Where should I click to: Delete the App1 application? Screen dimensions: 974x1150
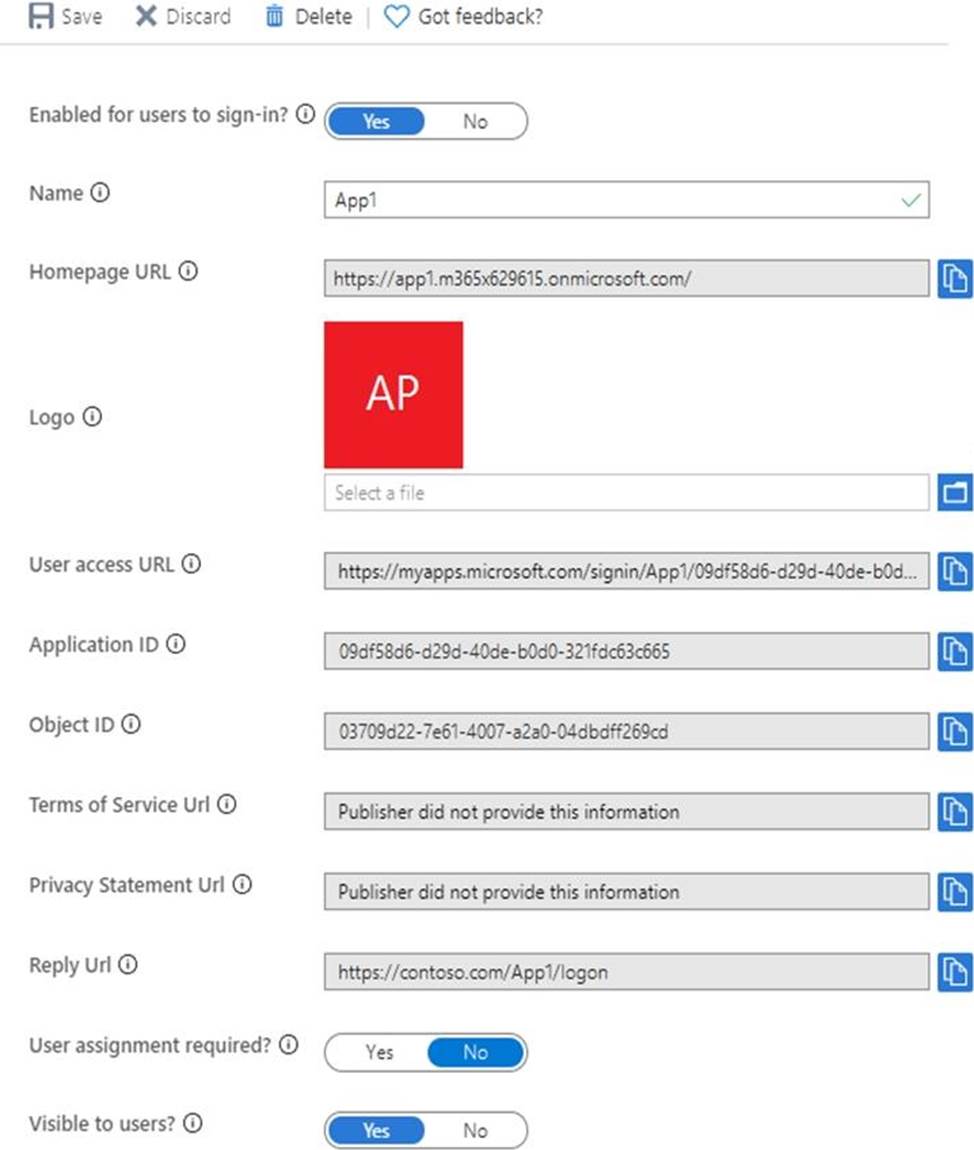pos(308,17)
